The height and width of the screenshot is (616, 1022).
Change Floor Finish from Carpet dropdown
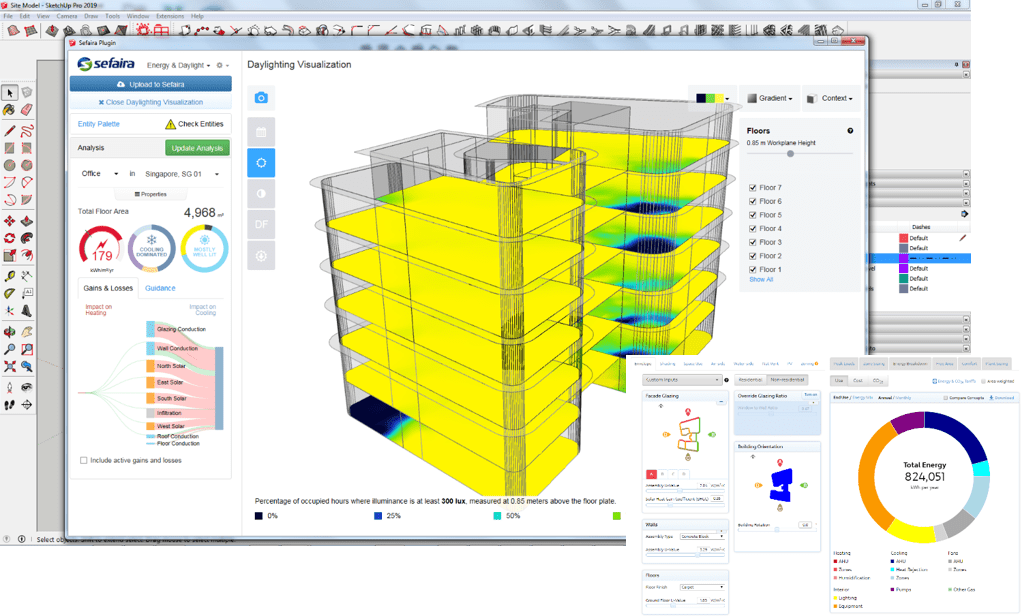[704, 586]
